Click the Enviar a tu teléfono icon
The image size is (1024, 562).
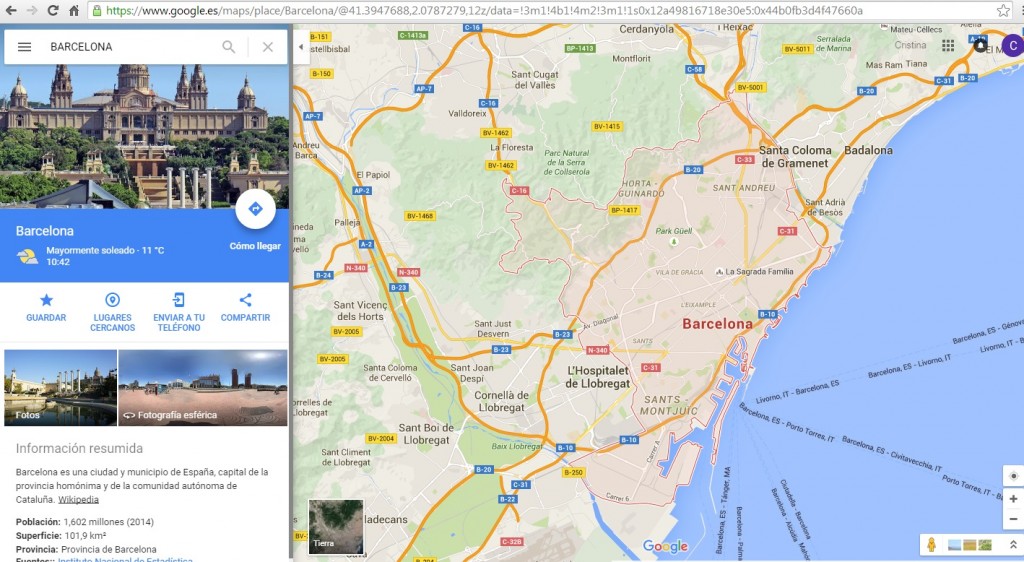[x=178, y=300]
